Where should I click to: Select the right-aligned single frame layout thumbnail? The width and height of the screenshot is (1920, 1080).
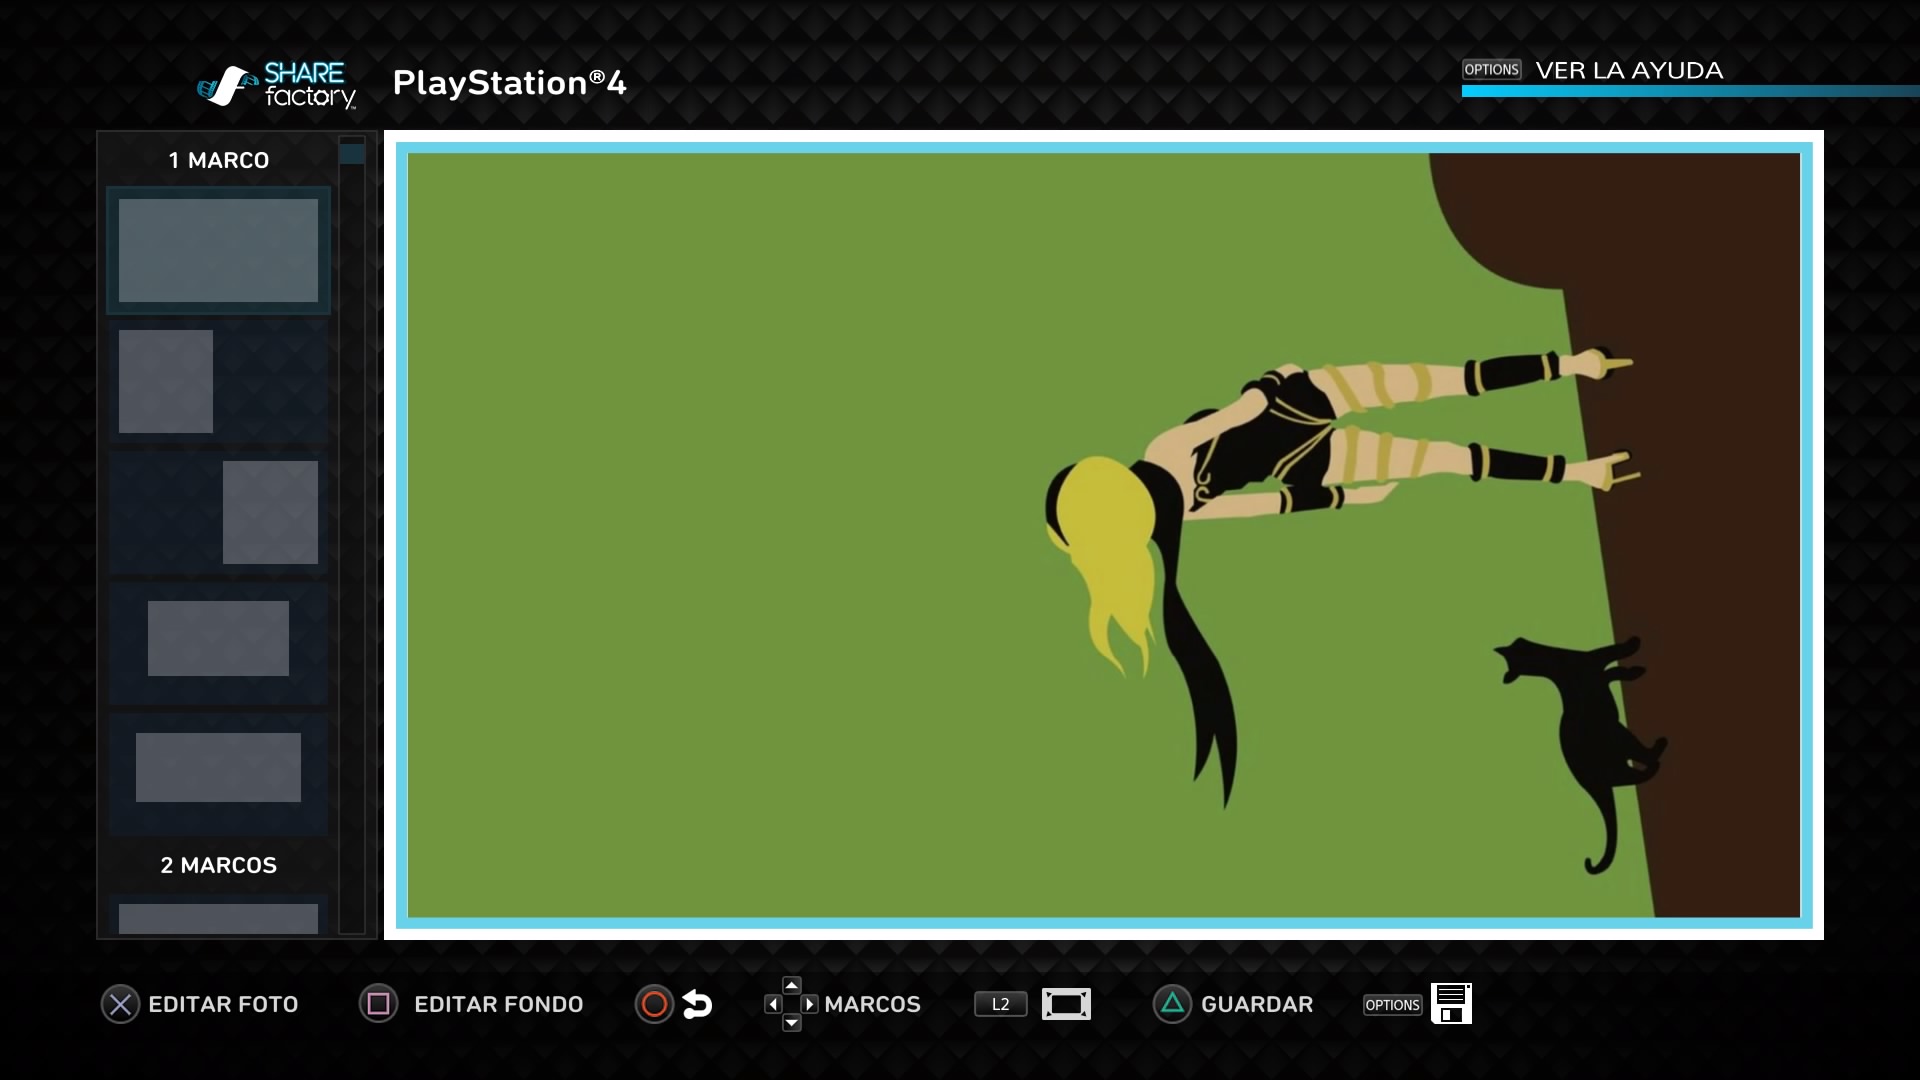click(x=218, y=512)
